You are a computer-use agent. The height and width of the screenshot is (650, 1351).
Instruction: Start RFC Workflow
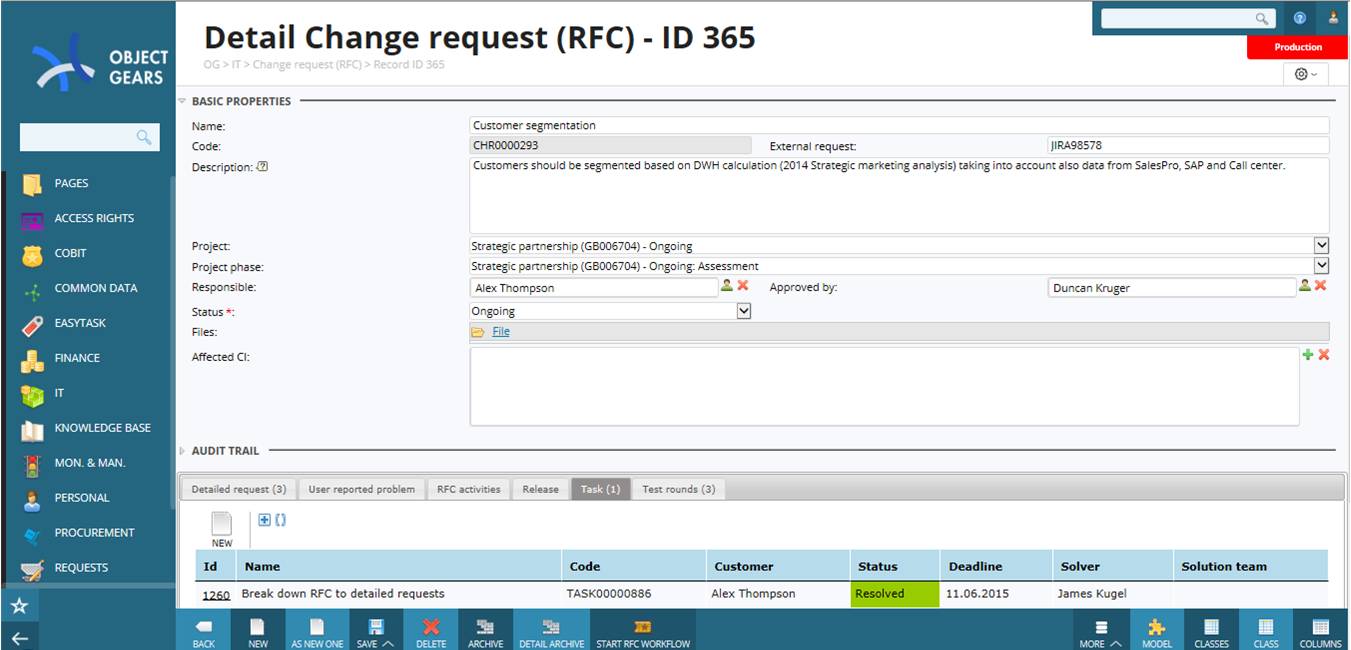643,633
